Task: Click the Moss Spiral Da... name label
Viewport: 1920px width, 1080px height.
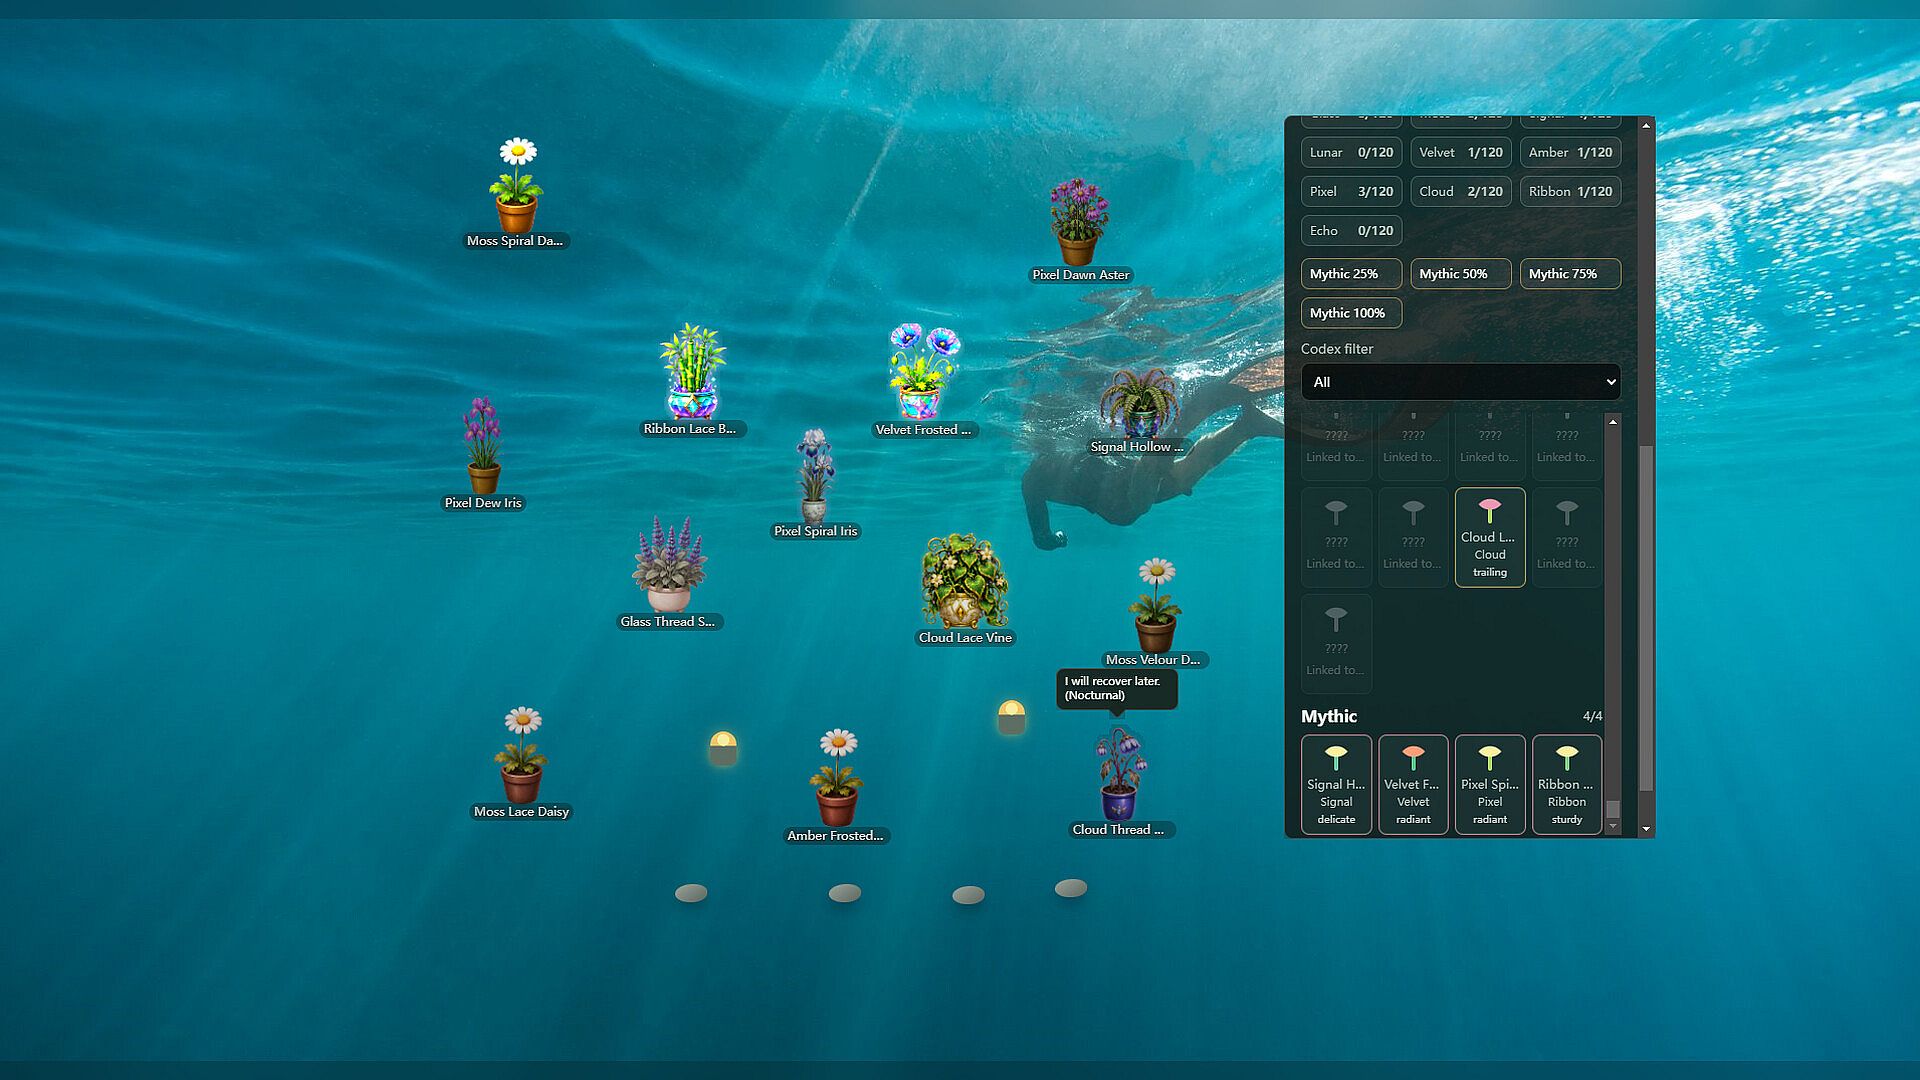Action: pyautogui.click(x=515, y=241)
